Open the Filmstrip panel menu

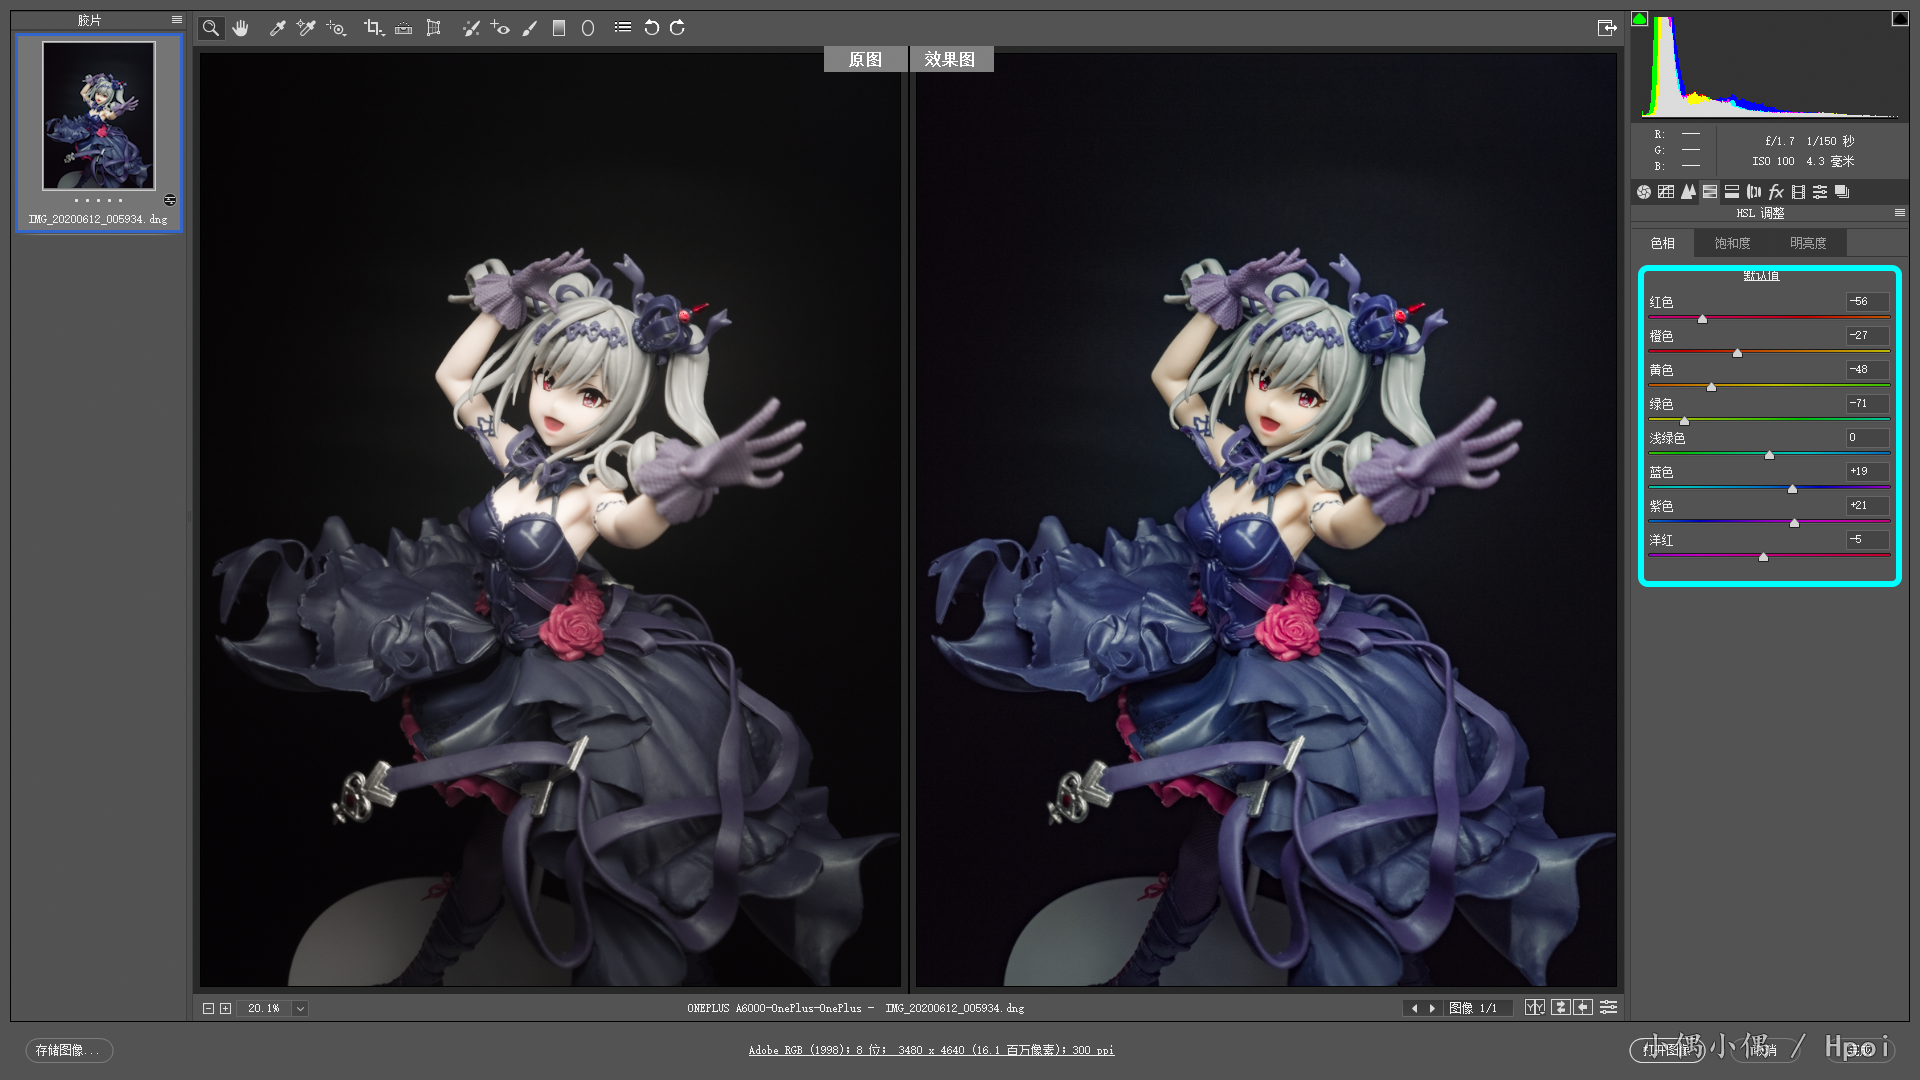click(x=177, y=20)
